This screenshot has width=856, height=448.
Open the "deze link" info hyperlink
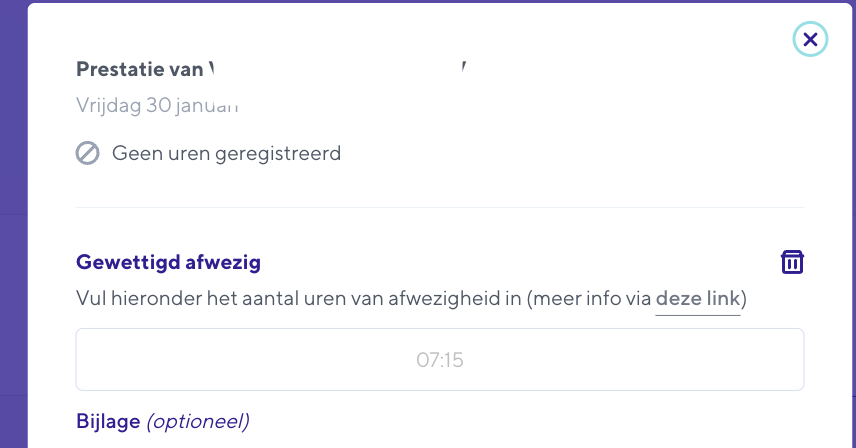[698, 299]
